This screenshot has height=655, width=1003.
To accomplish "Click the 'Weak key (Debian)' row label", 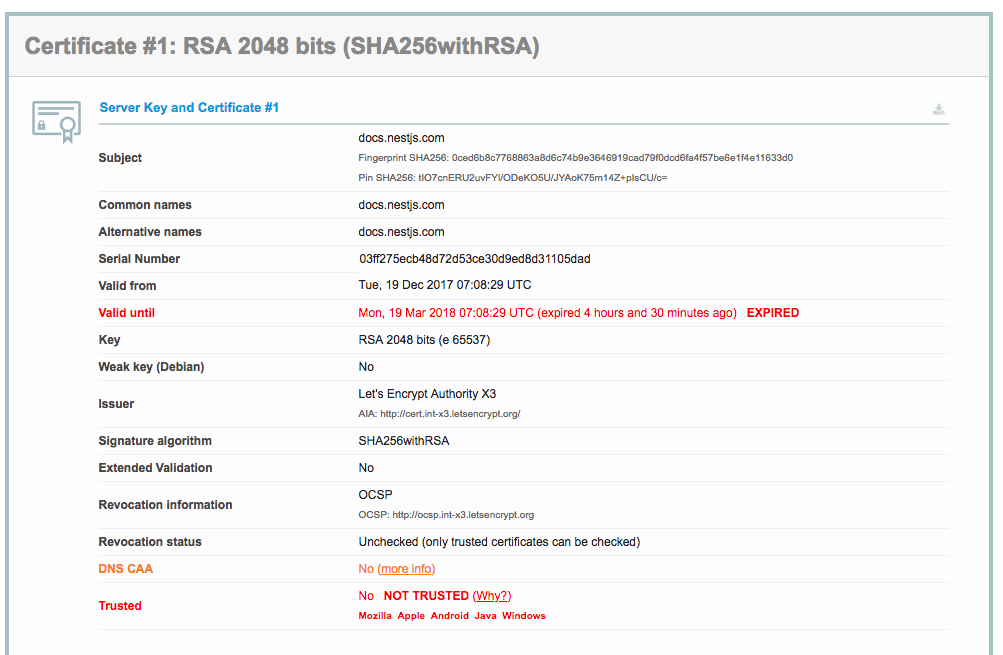I will (152, 367).
